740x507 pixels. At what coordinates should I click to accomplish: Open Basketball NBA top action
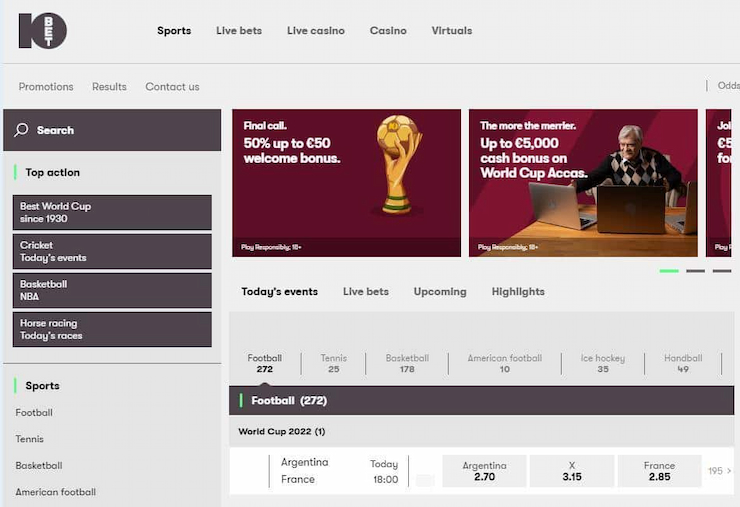[112, 290]
